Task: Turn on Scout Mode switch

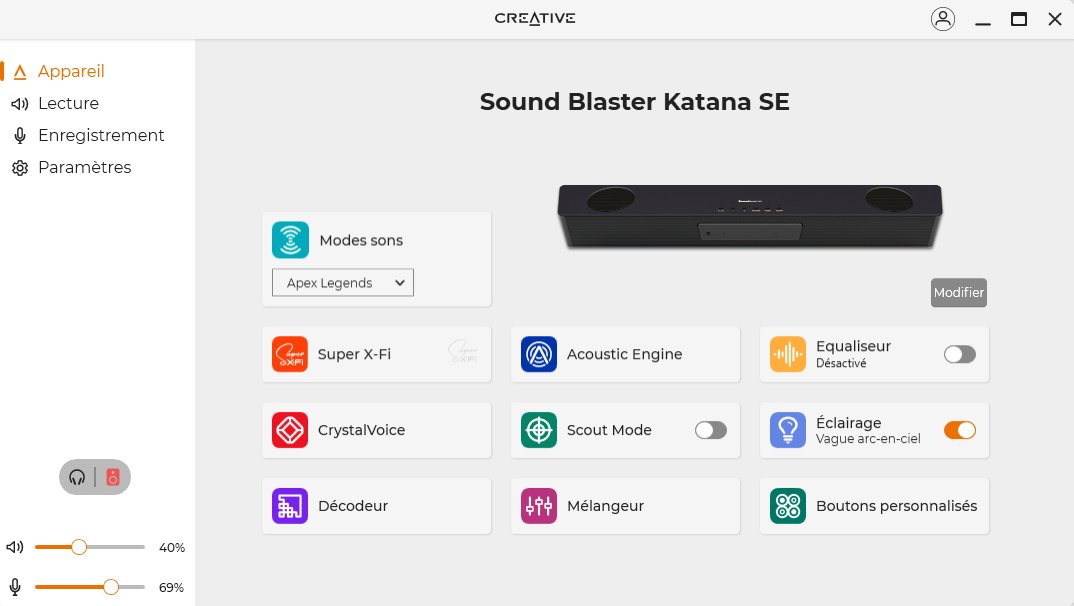Action: [x=710, y=430]
